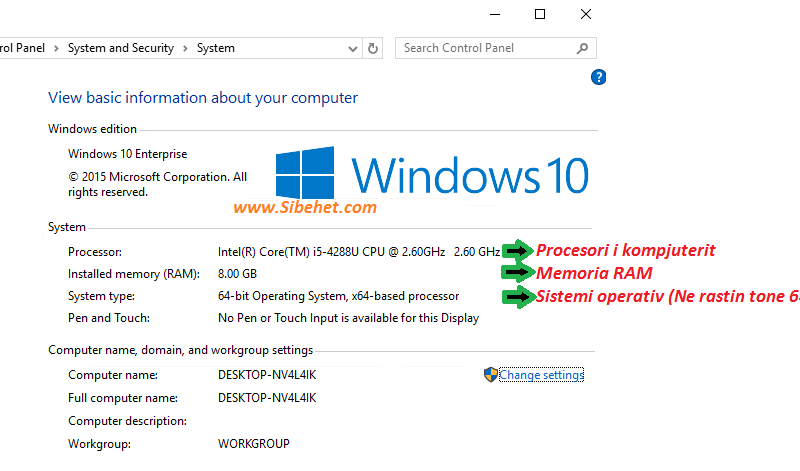Open the chevron after Control Panel breadcrumb
Screen dimensions: 800x471
point(56,48)
